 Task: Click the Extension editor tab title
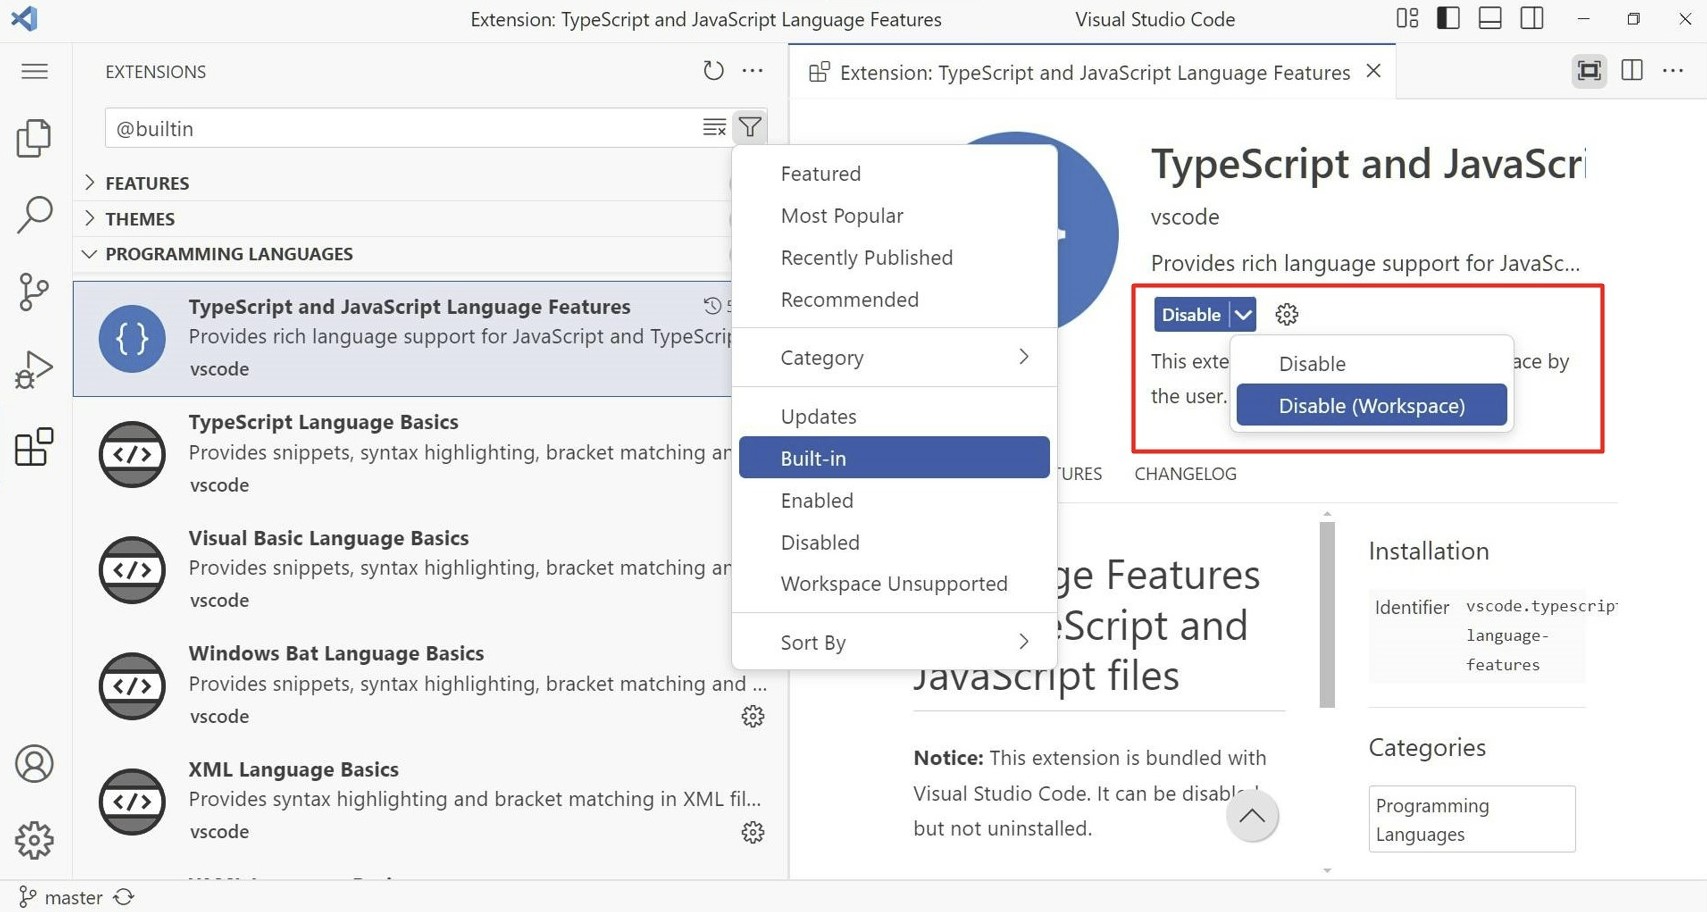1094,72
